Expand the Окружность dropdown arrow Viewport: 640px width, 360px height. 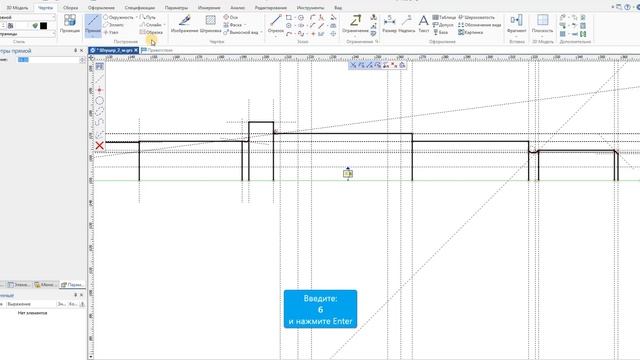click(x=137, y=17)
